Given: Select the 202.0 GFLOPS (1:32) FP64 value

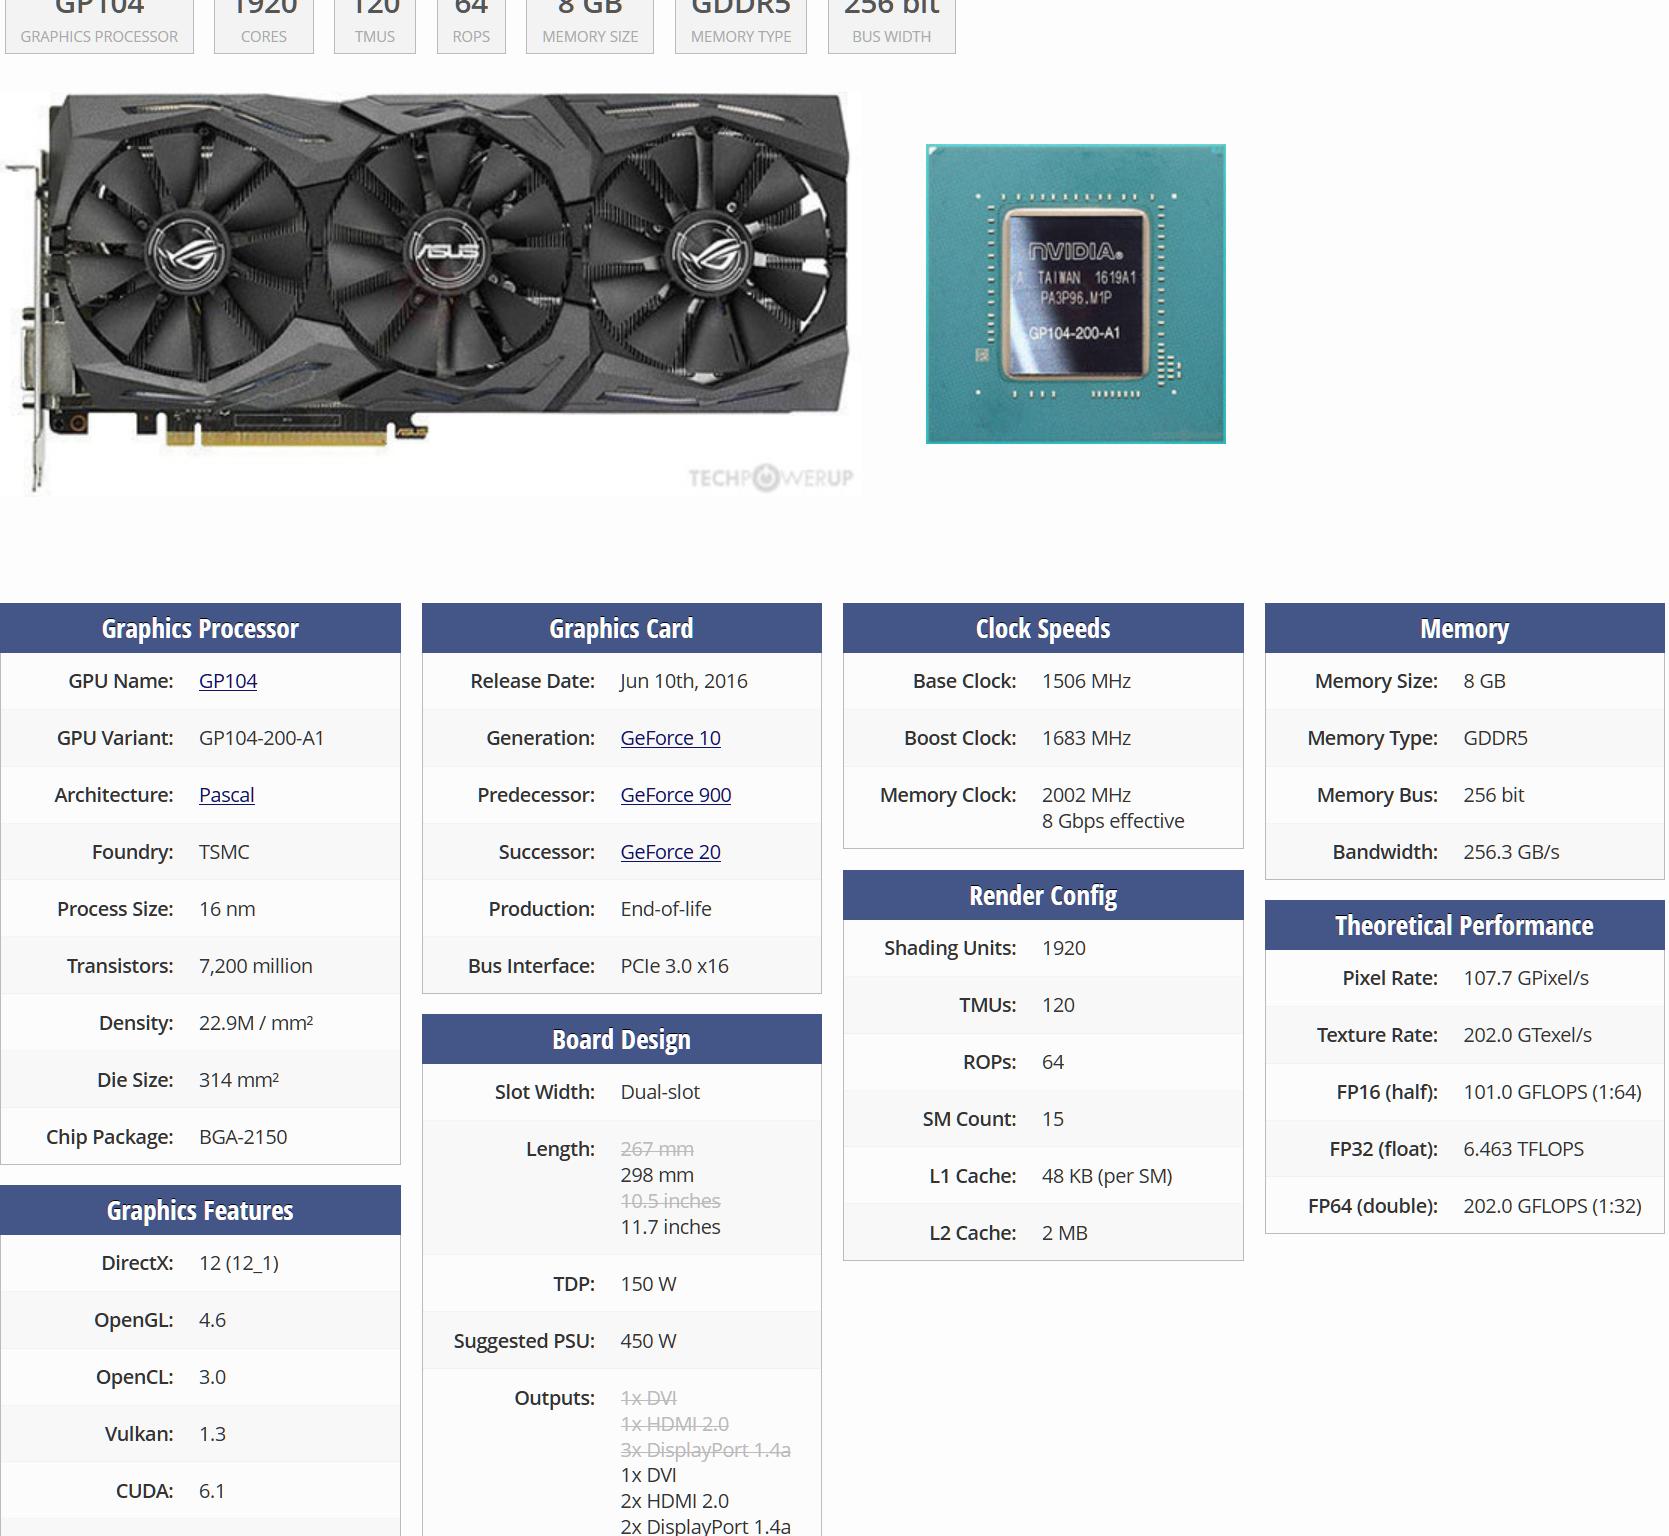Looking at the screenshot, I should click(1552, 1206).
